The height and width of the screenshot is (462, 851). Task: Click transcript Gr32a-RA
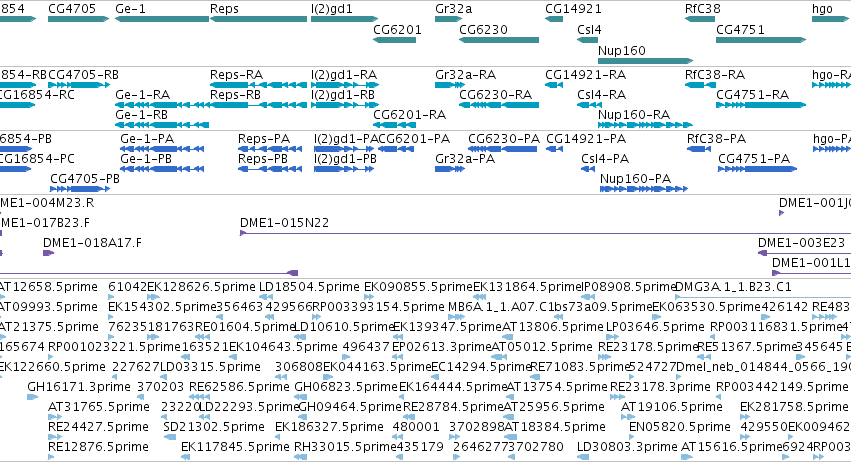click(x=450, y=85)
